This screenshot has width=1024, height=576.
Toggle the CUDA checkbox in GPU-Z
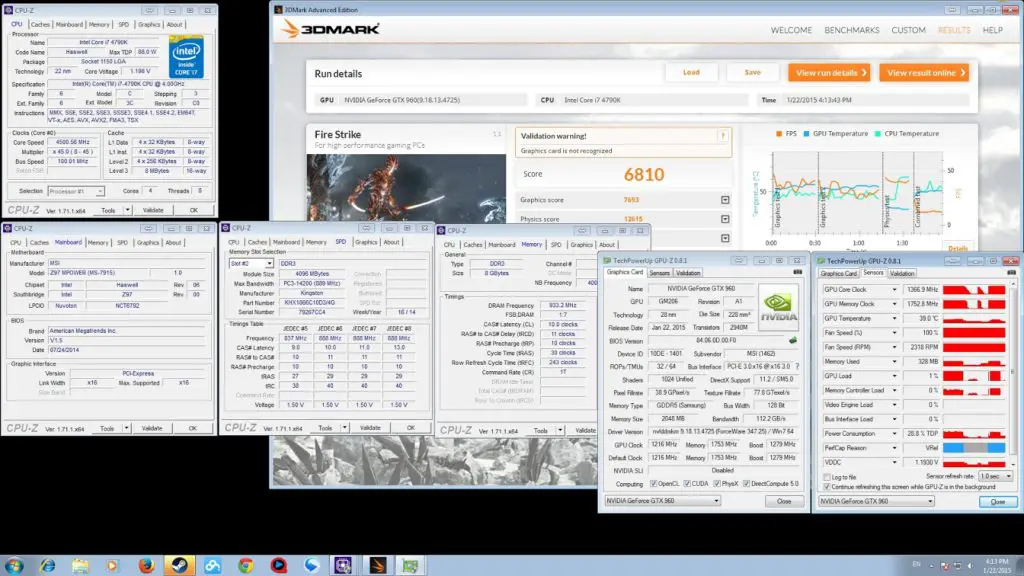pyautogui.click(x=687, y=484)
